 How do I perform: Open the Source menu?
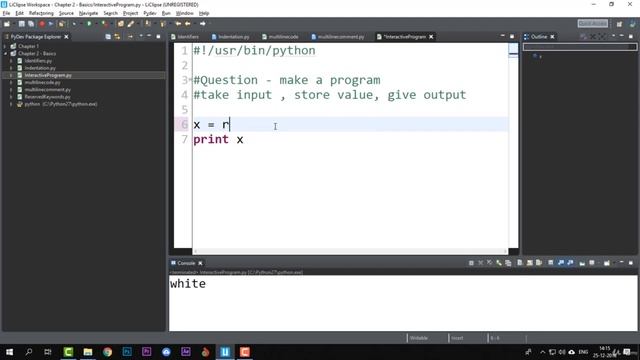pyautogui.click(x=66, y=13)
